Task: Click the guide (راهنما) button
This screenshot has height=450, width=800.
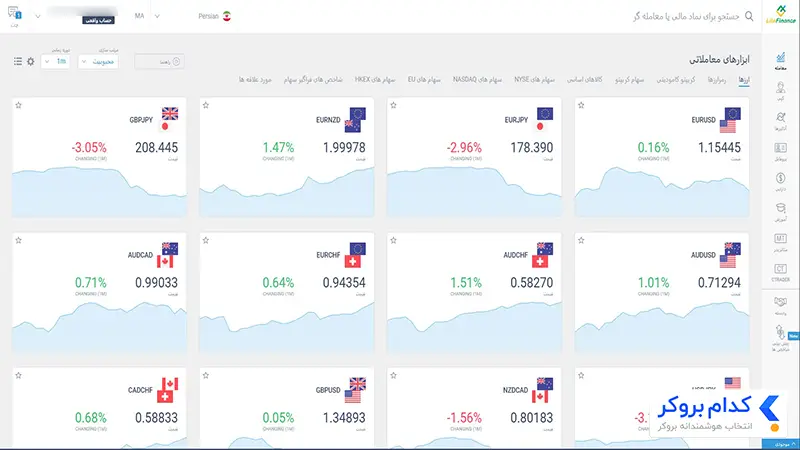Action: click(159, 62)
